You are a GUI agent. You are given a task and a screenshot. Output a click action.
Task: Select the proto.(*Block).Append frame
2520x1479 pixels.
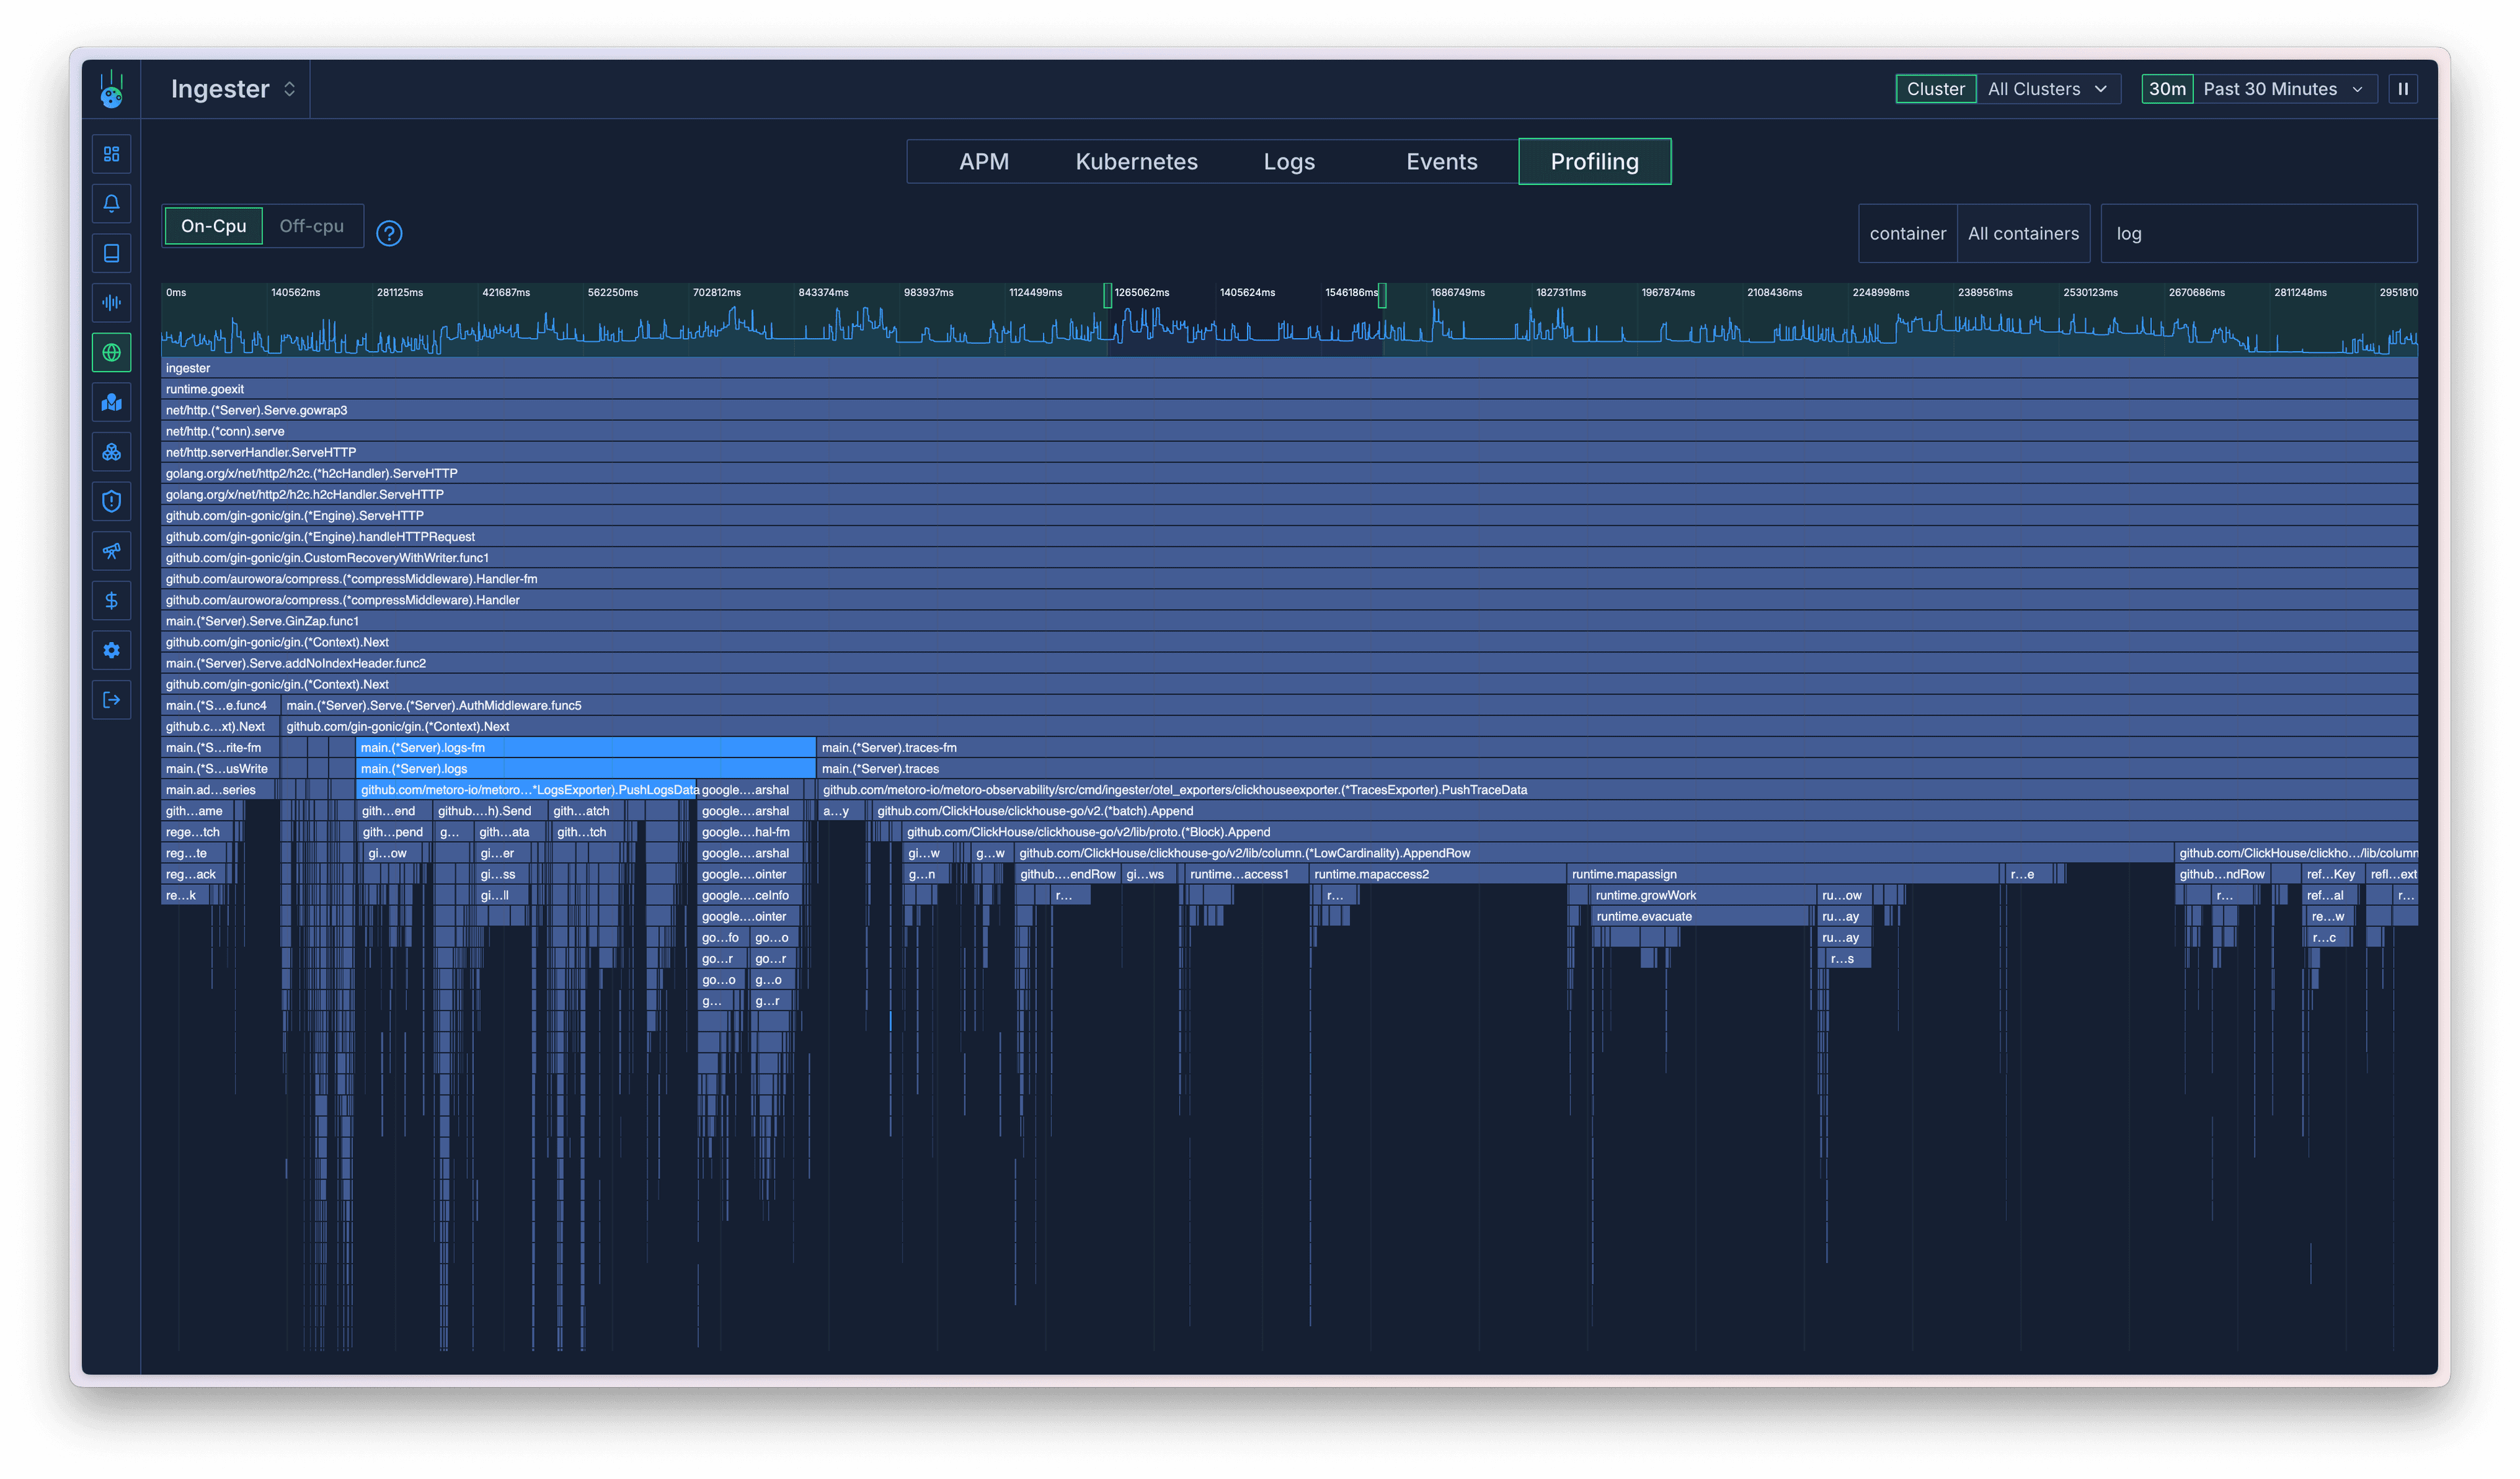[1660, 832]
